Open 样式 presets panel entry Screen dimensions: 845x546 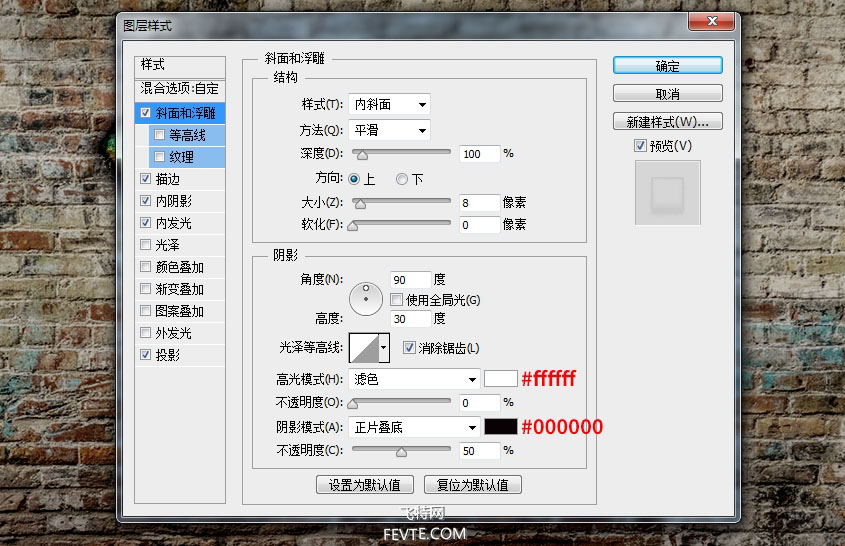[179, 65]
